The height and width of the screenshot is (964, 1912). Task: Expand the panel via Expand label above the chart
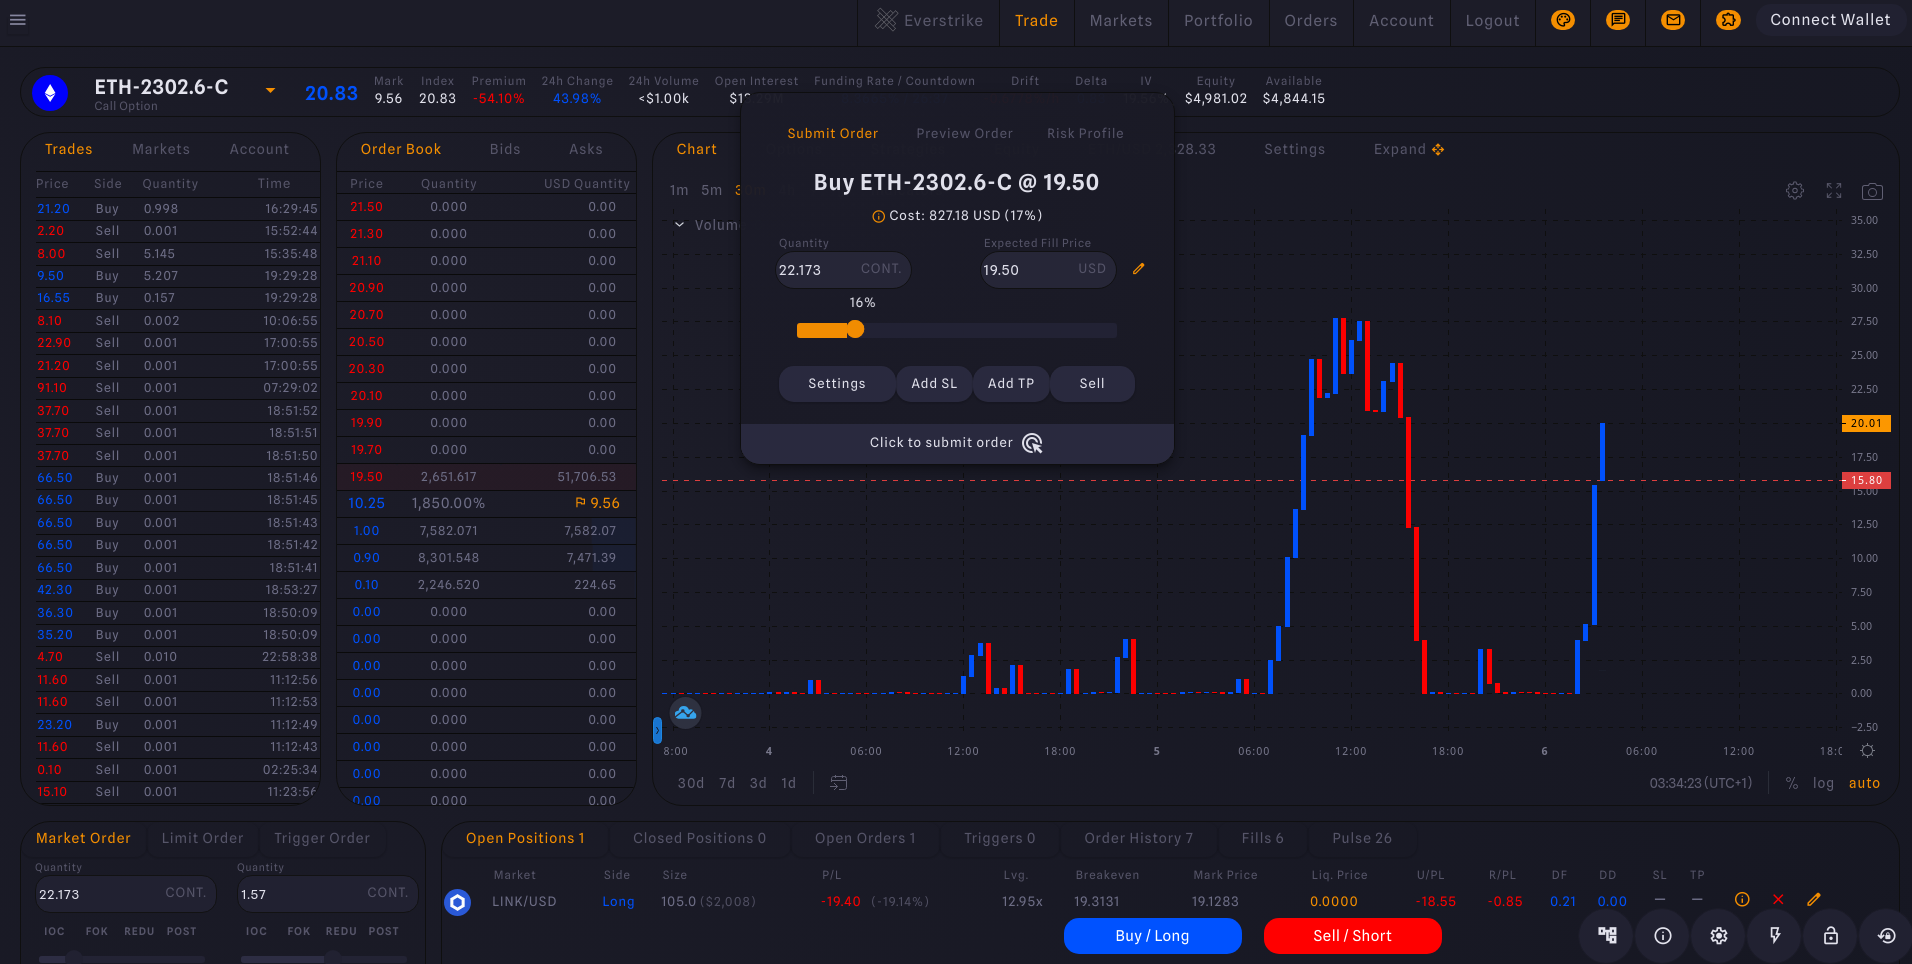point(1399,149)
